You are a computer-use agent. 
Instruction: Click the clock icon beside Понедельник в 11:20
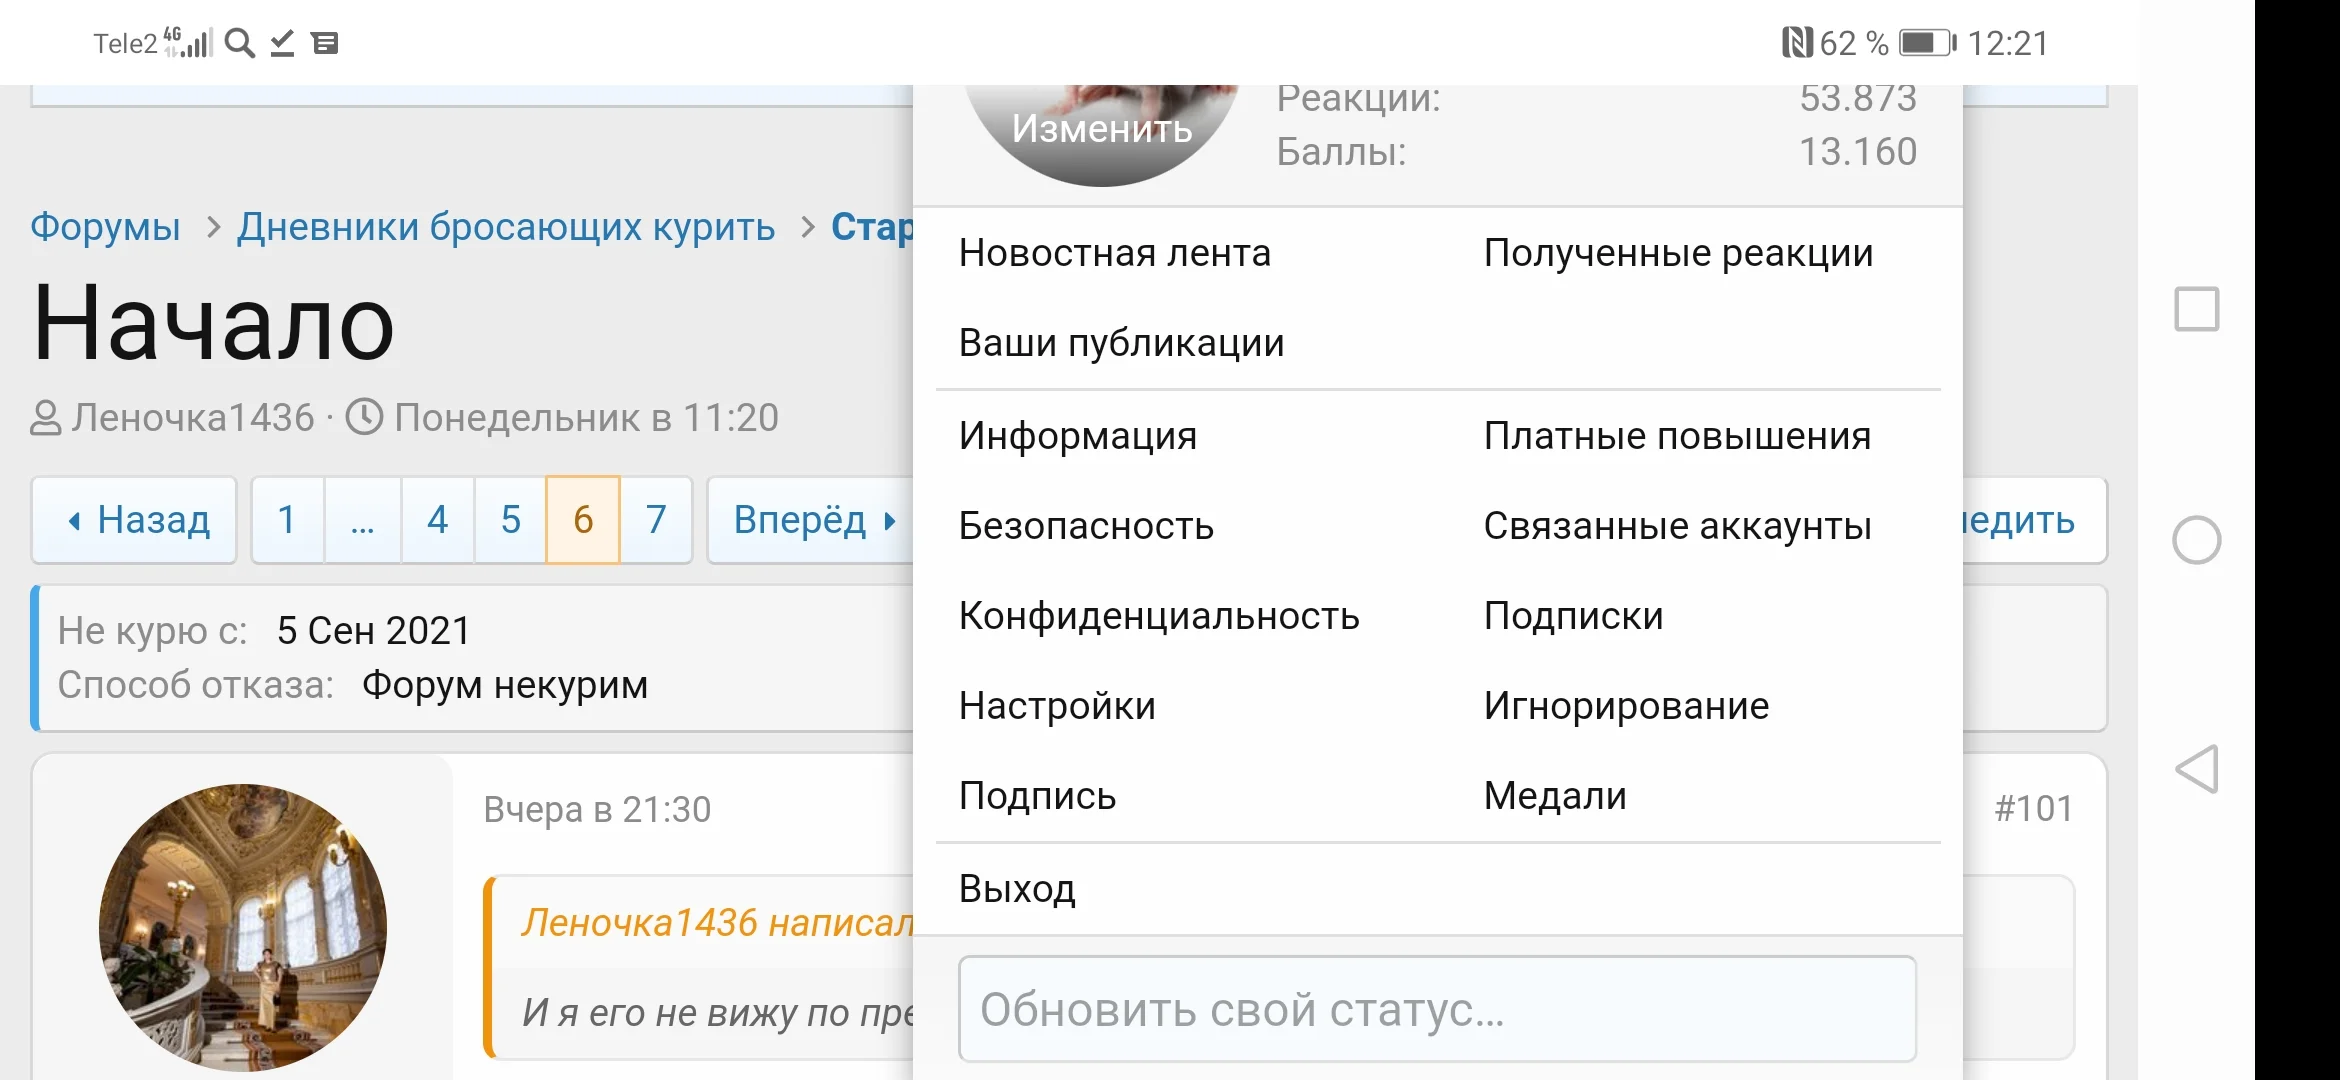(x=364, y=418)
